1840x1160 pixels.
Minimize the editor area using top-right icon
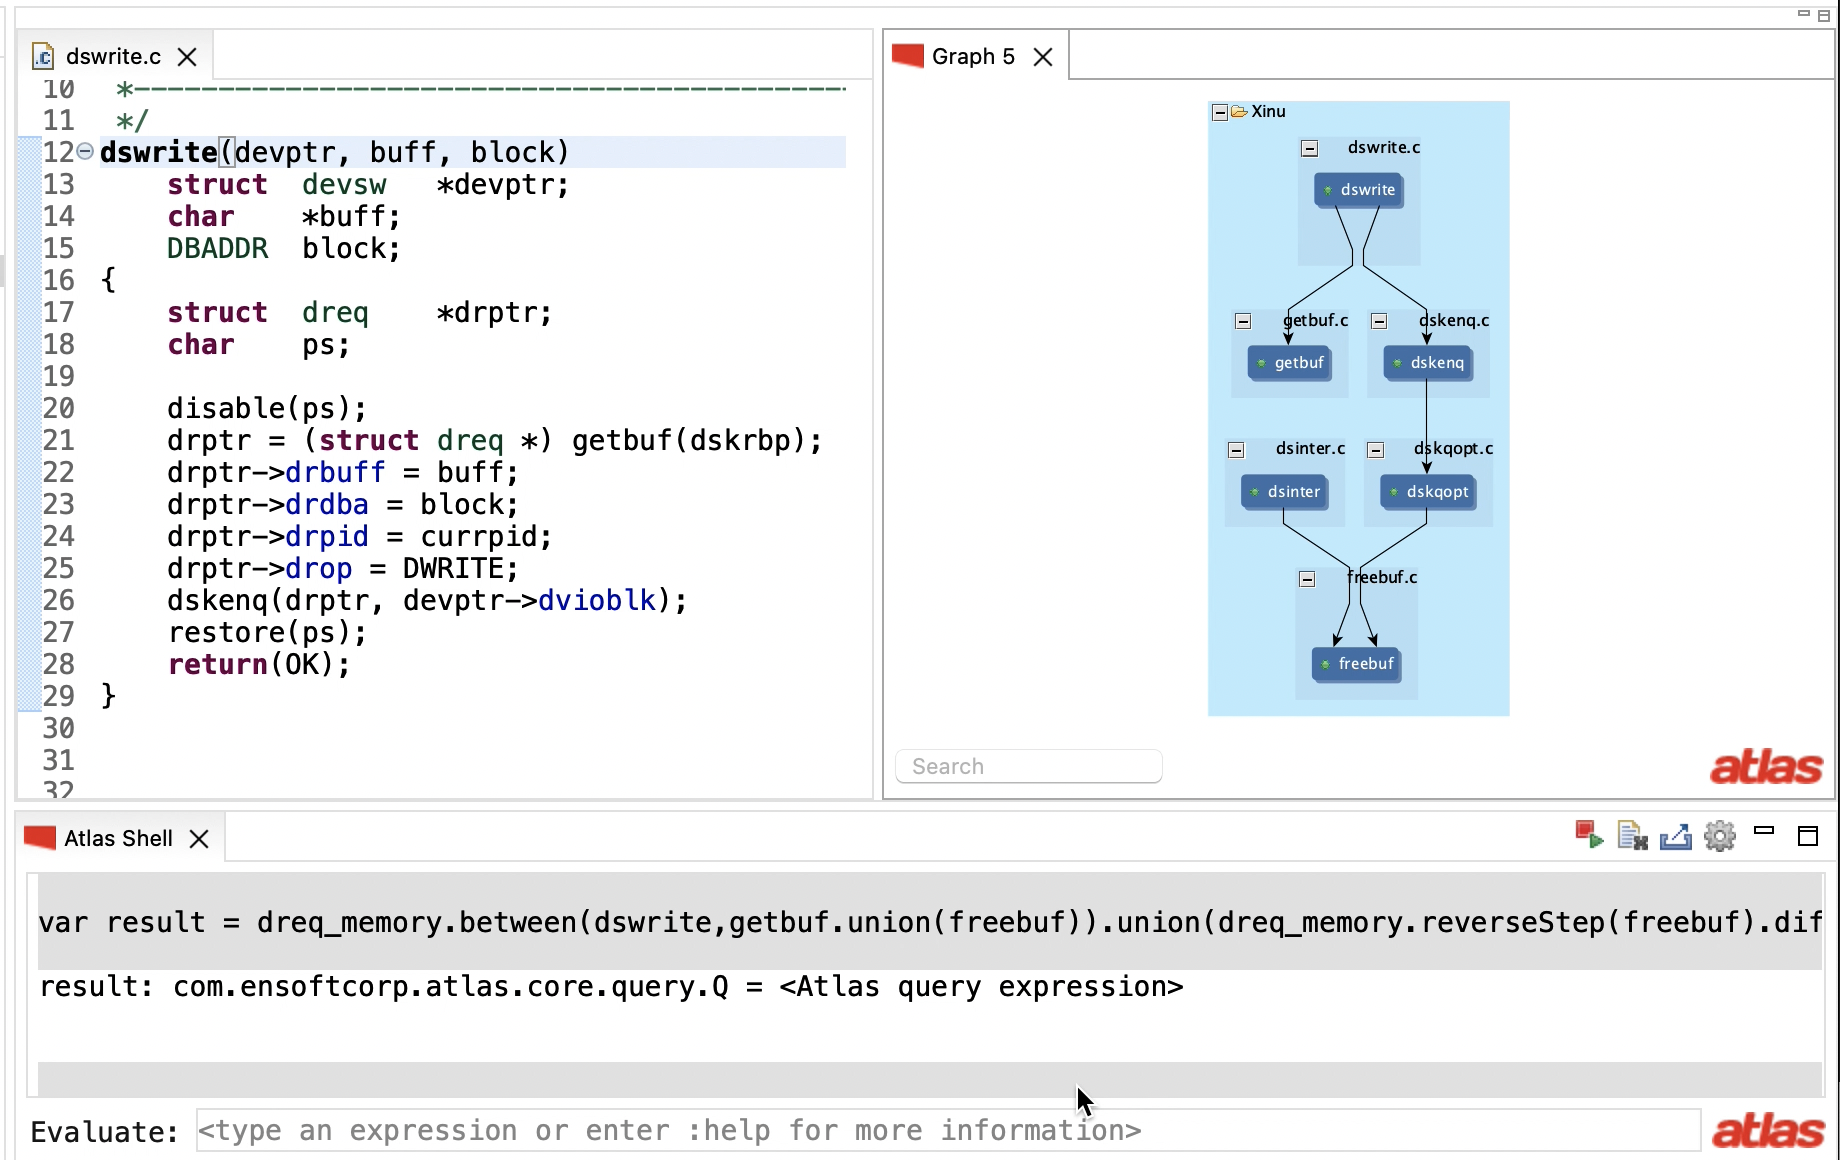coord(1804,14)
